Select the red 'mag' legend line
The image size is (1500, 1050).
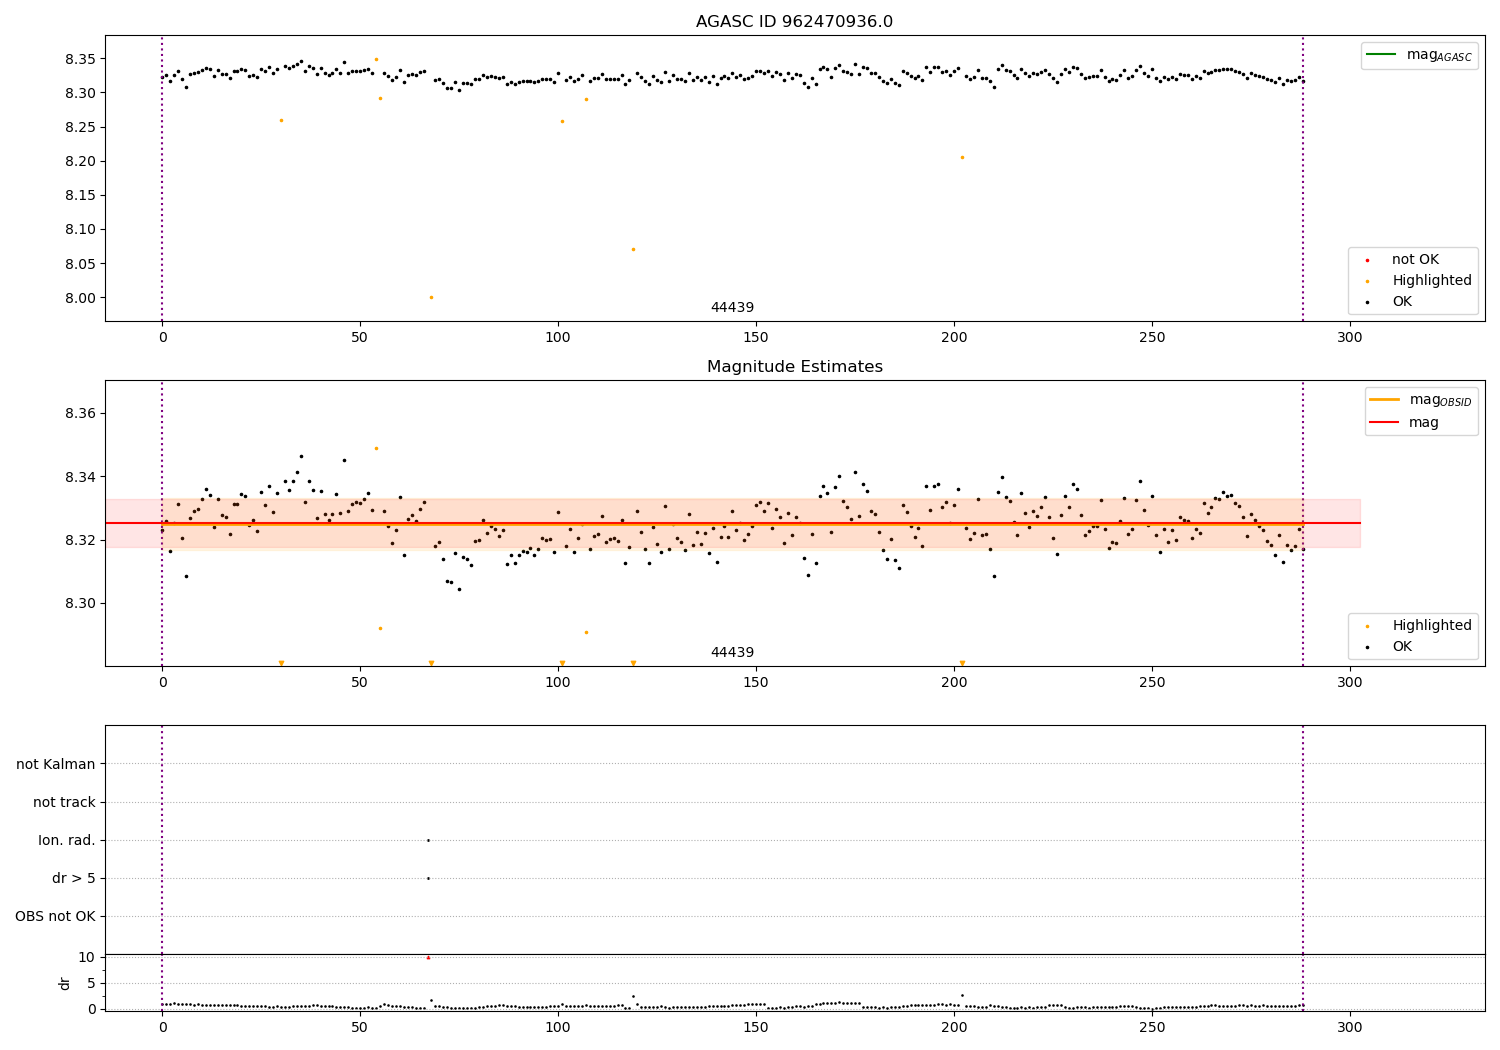(x=1384, y=422)
